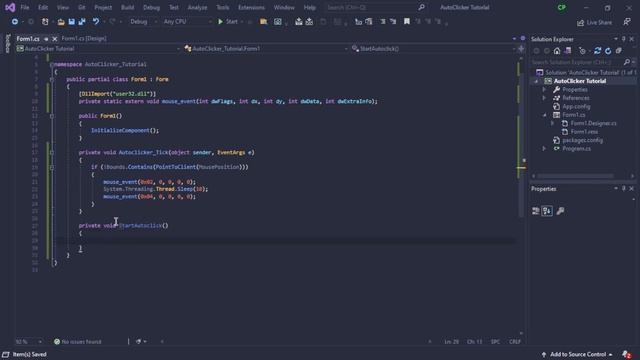Toggle a bookmark using the bookmark icon

(x=407, y=22)
